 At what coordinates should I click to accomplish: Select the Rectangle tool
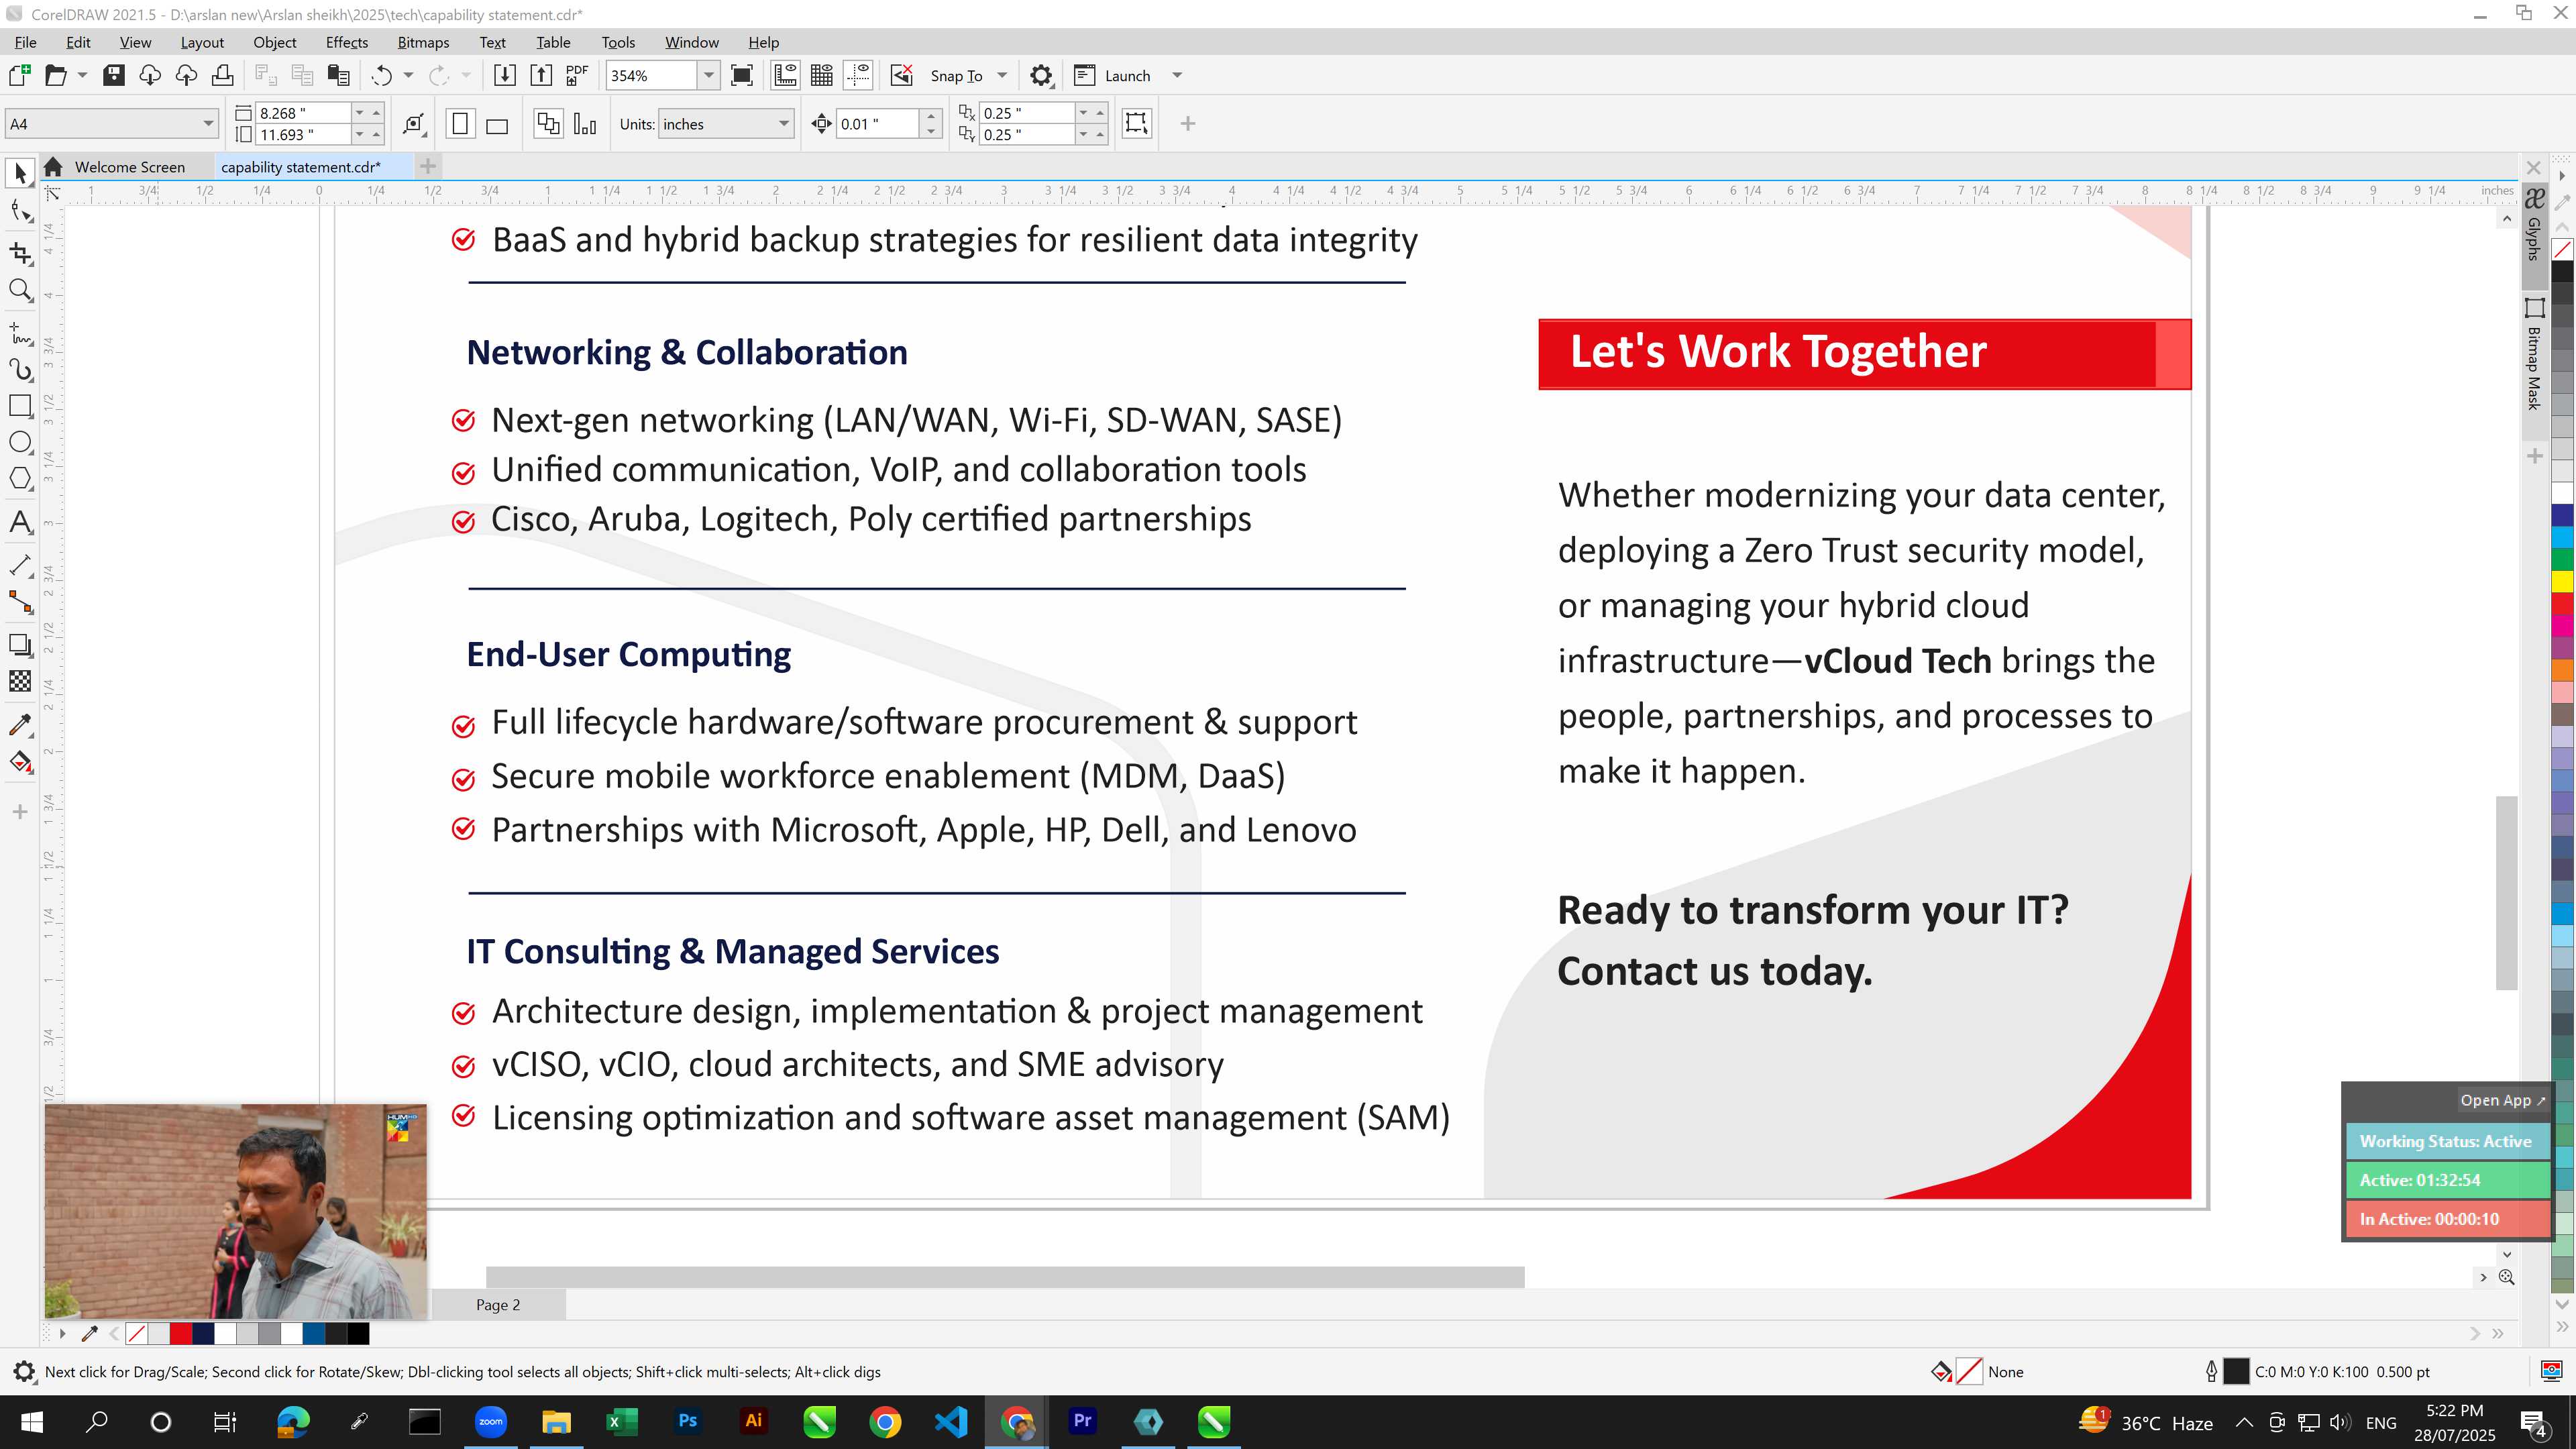pos(20,406)
